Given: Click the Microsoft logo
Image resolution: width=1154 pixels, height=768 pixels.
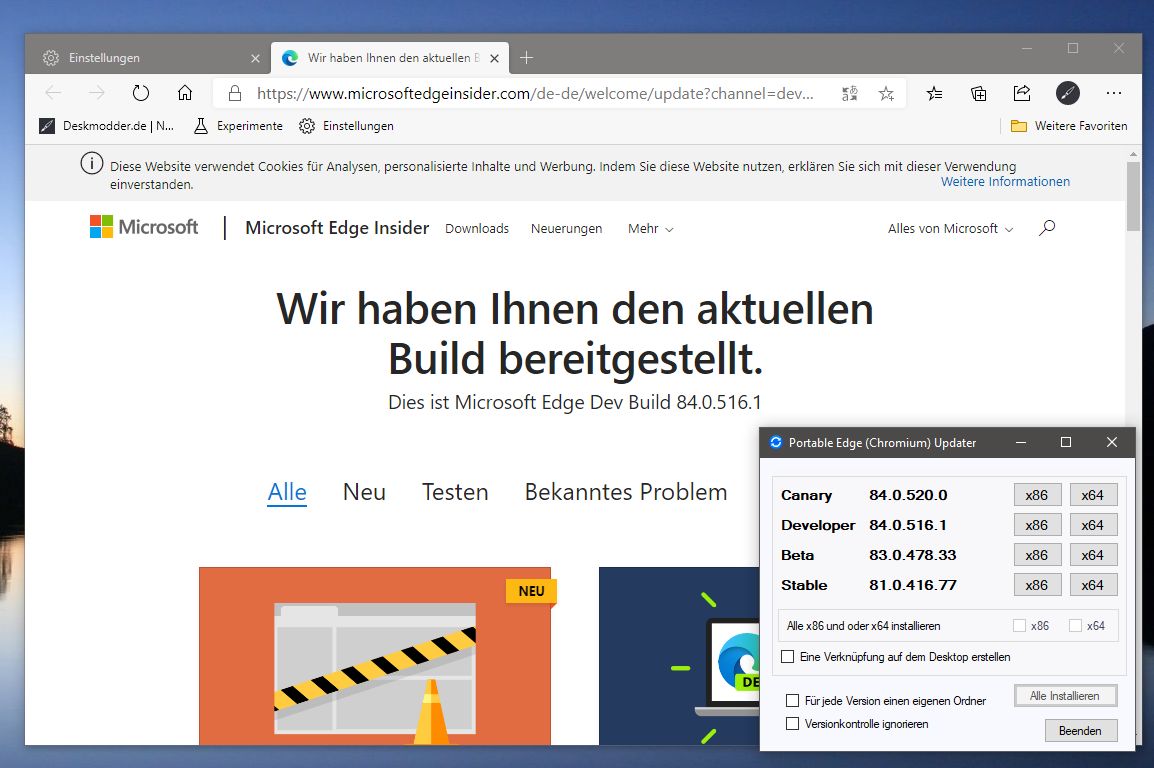Looking at the screenshot, I should [144, 227].
